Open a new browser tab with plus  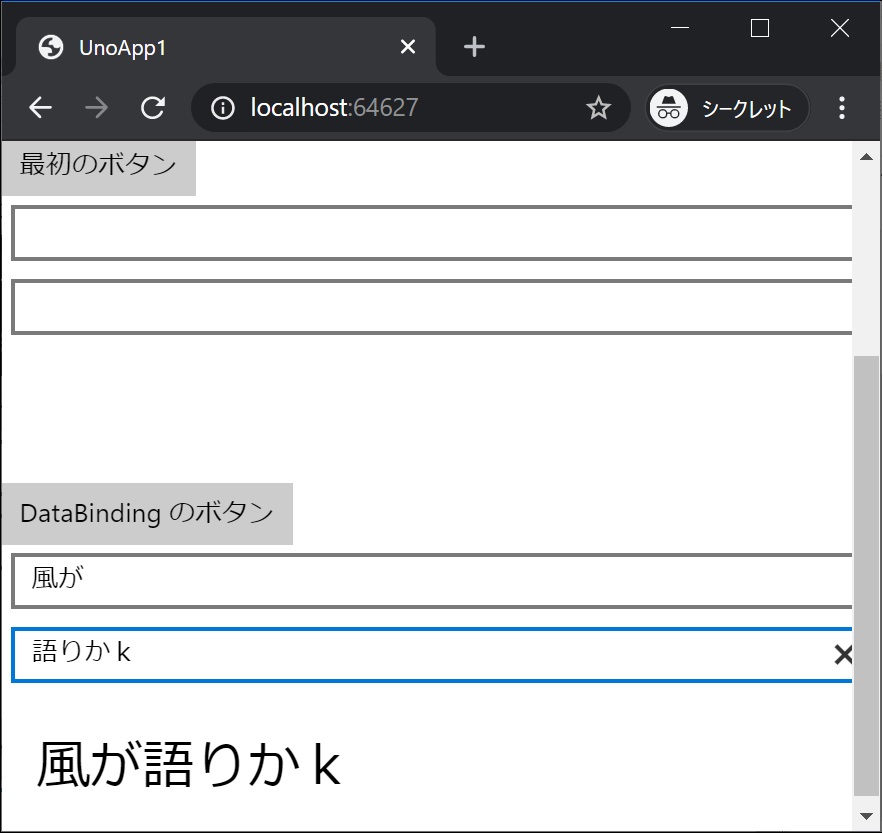(x=473, y=46)
